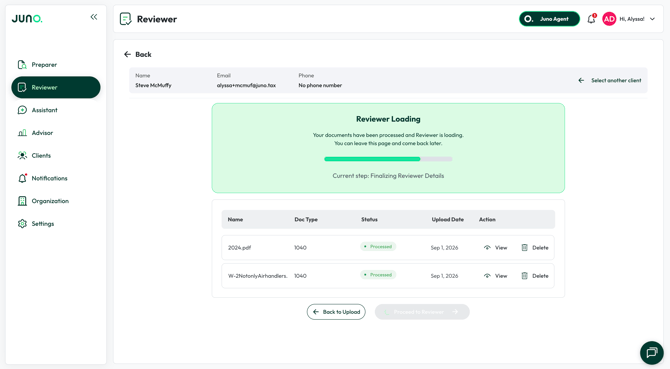Open the chat support bubble
The height and width of the screenshot is (369, 670).
pyautogui.click(x=652, y=352)
